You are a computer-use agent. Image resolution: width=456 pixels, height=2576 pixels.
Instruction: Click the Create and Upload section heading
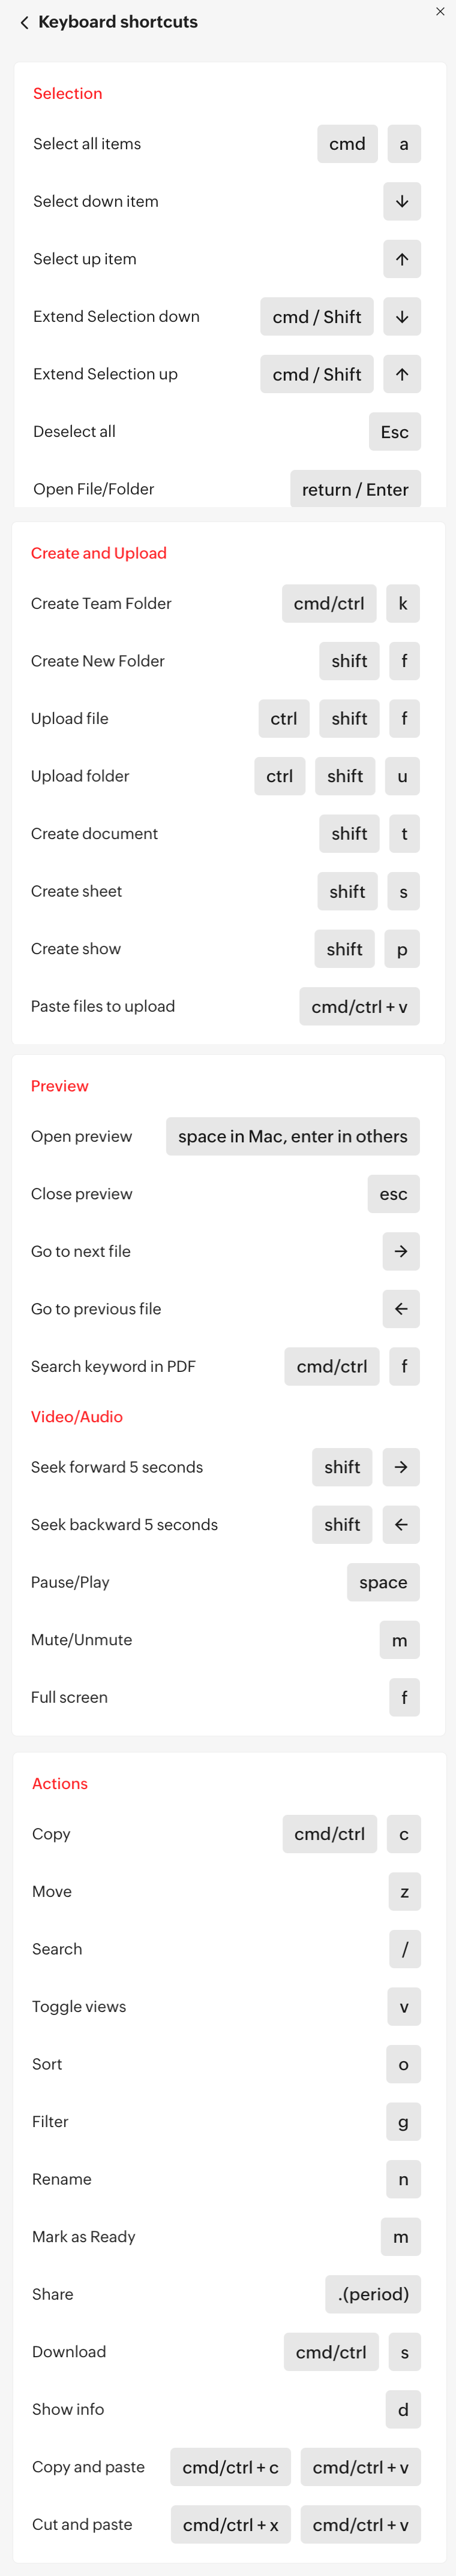pyautogui.click(x=99, y=553)
